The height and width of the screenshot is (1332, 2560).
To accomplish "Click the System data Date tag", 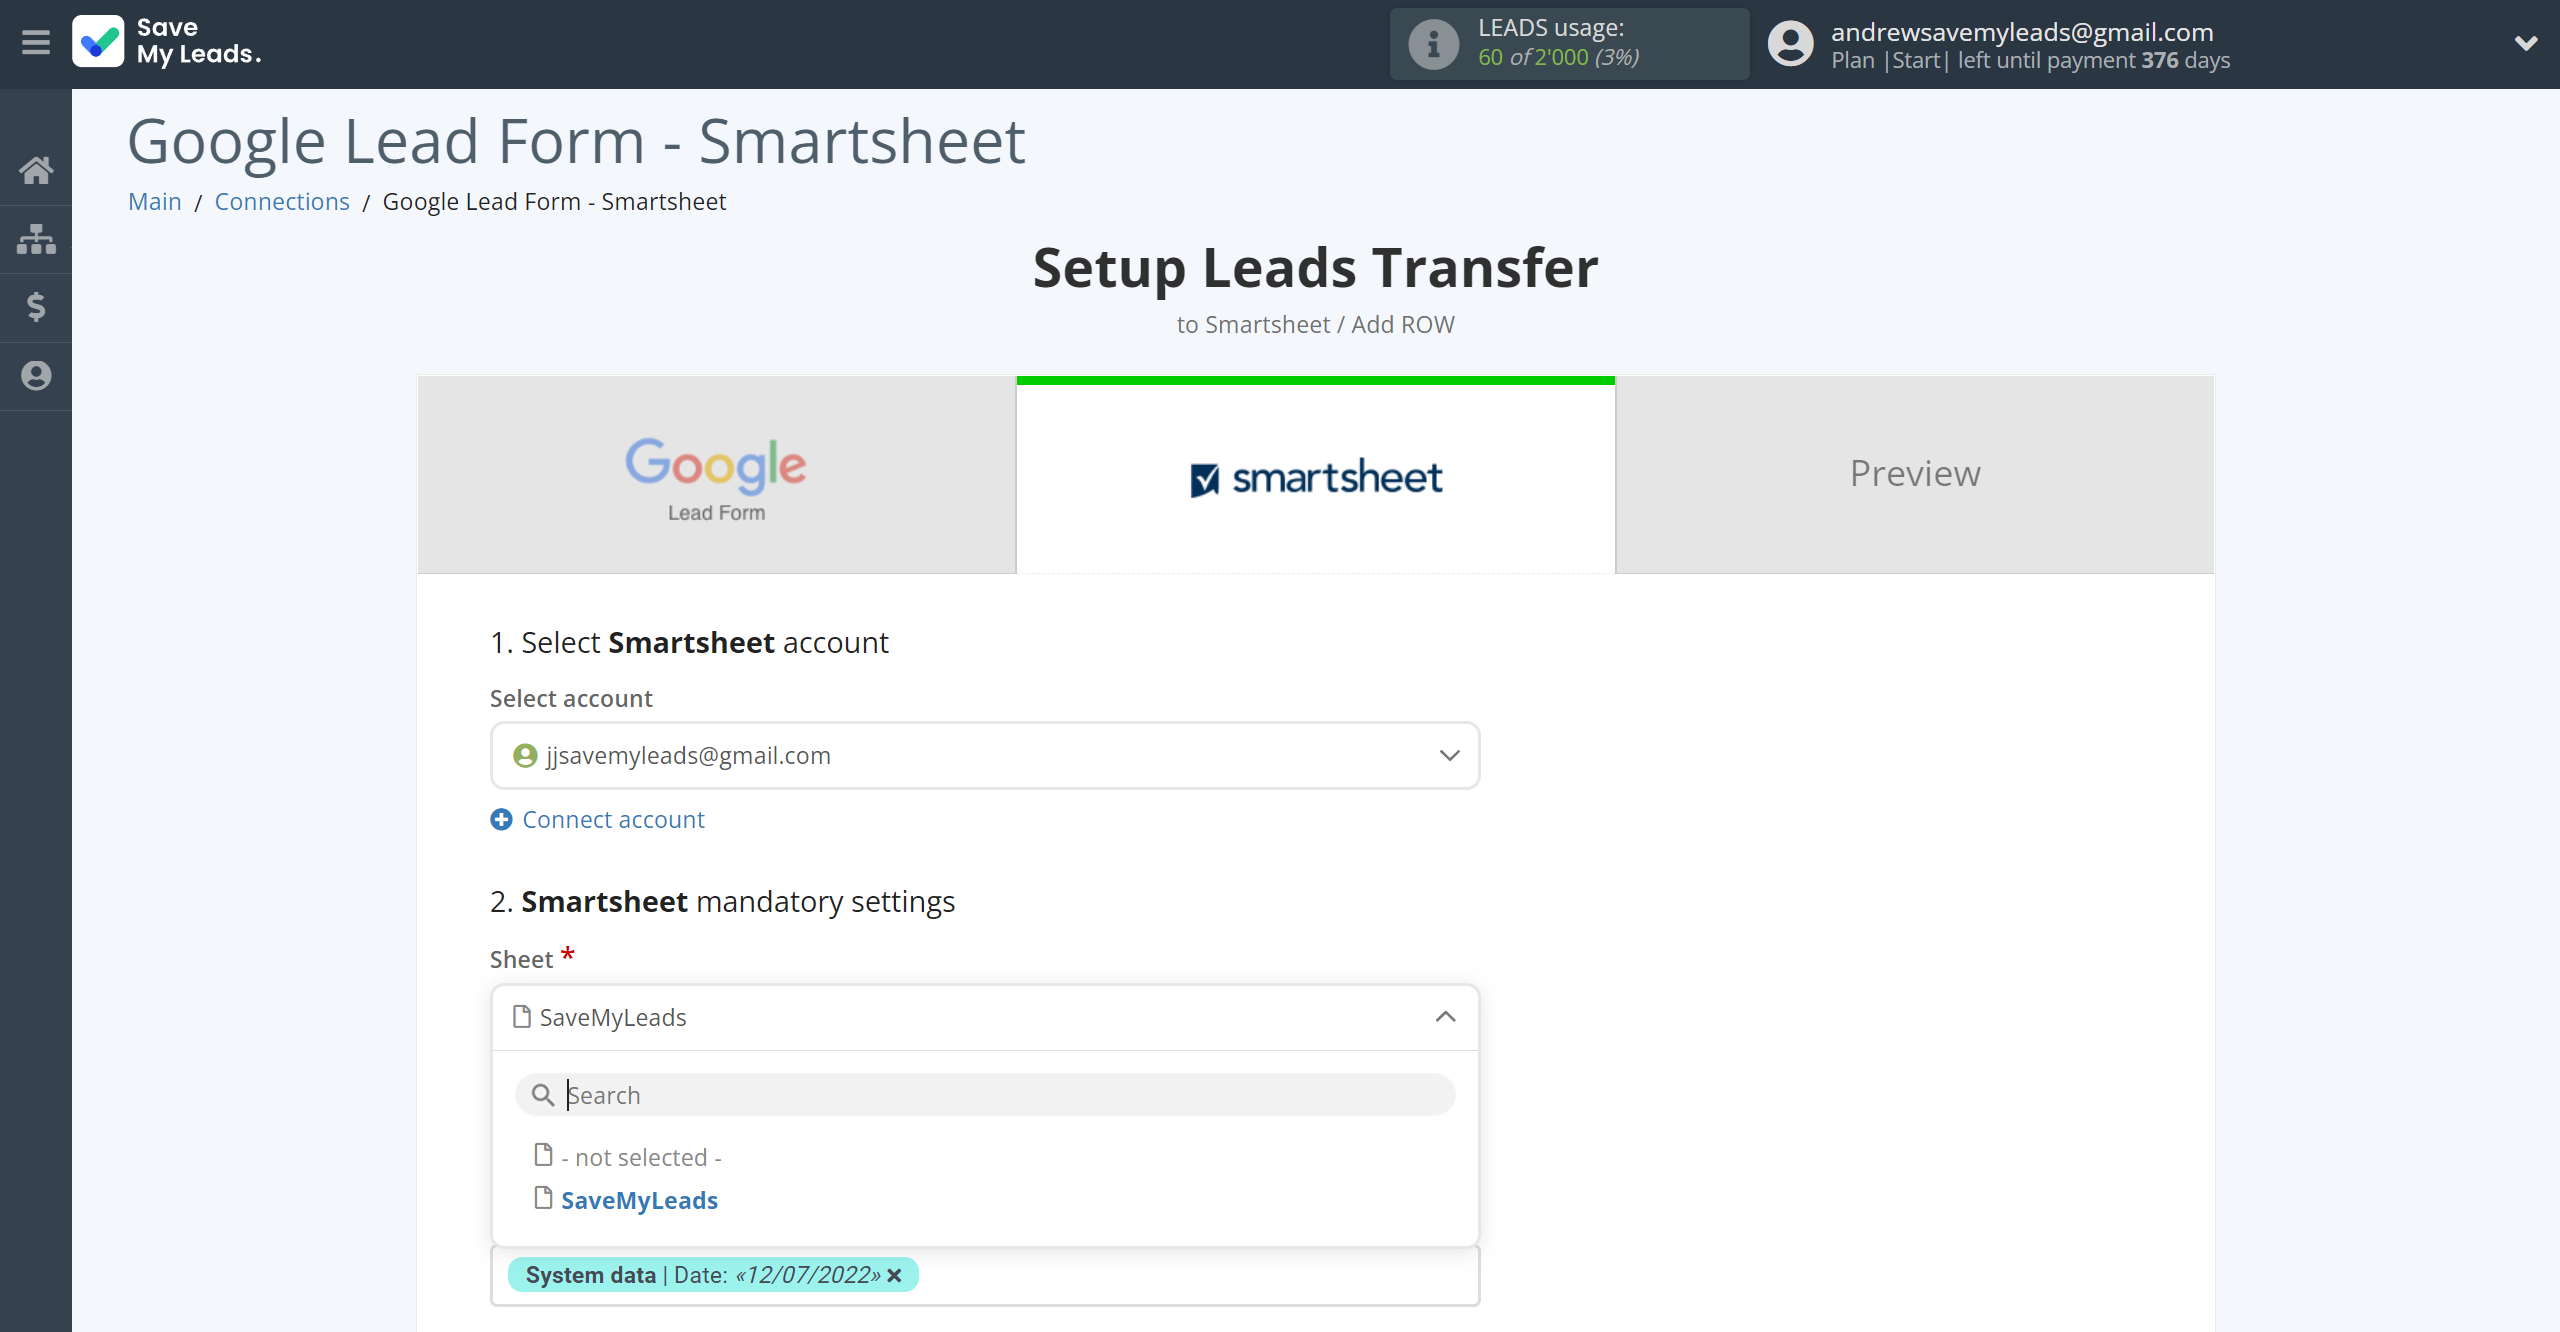I will pos(713,1275).
